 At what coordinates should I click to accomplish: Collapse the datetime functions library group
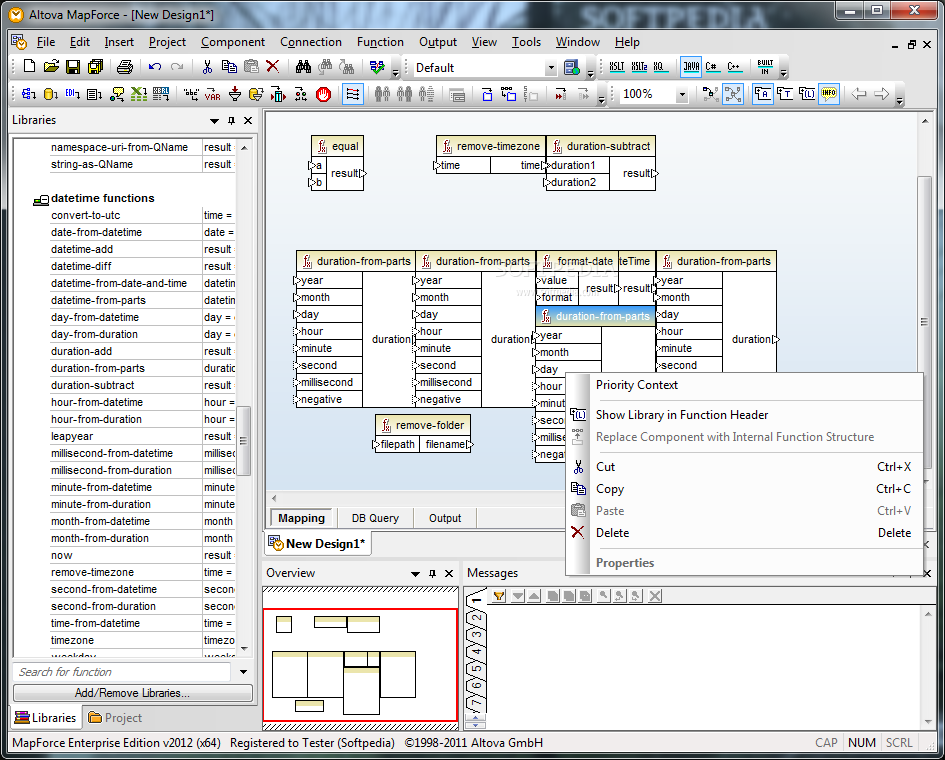[x=40, y=199]
